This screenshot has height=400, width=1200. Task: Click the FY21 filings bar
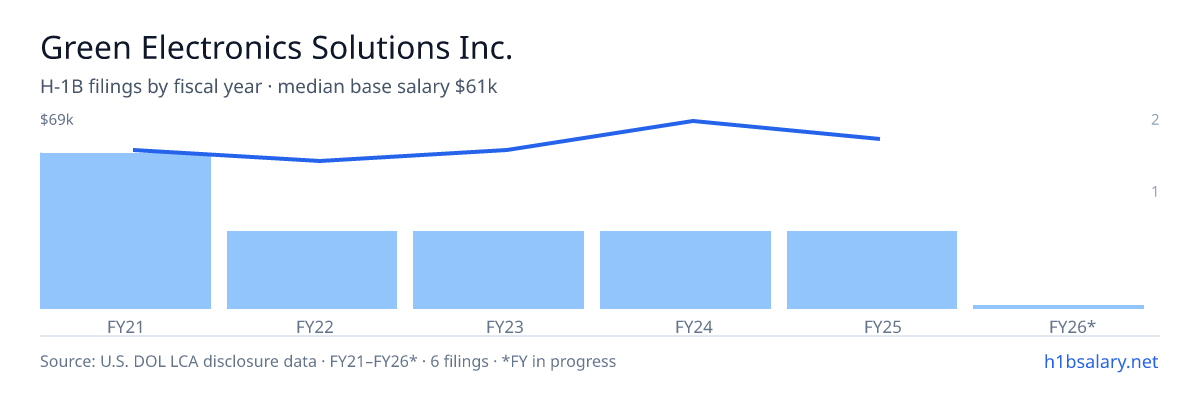pyautogui.click(x=125, y=231)
